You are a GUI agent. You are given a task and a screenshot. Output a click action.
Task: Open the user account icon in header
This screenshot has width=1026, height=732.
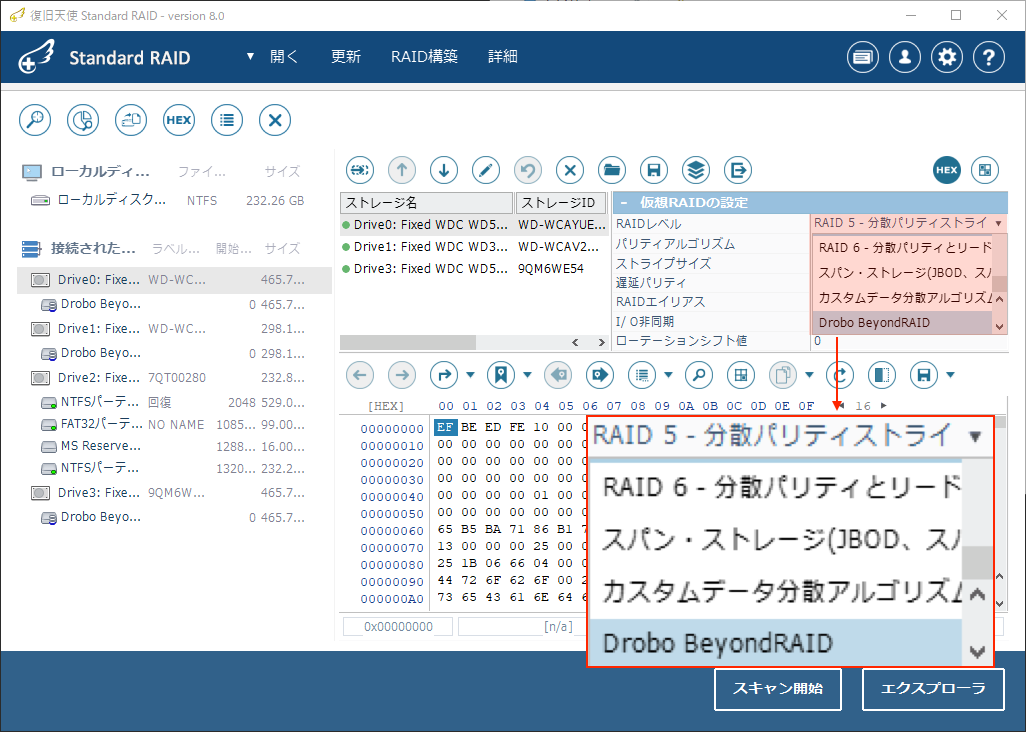(x=905, y=58)
